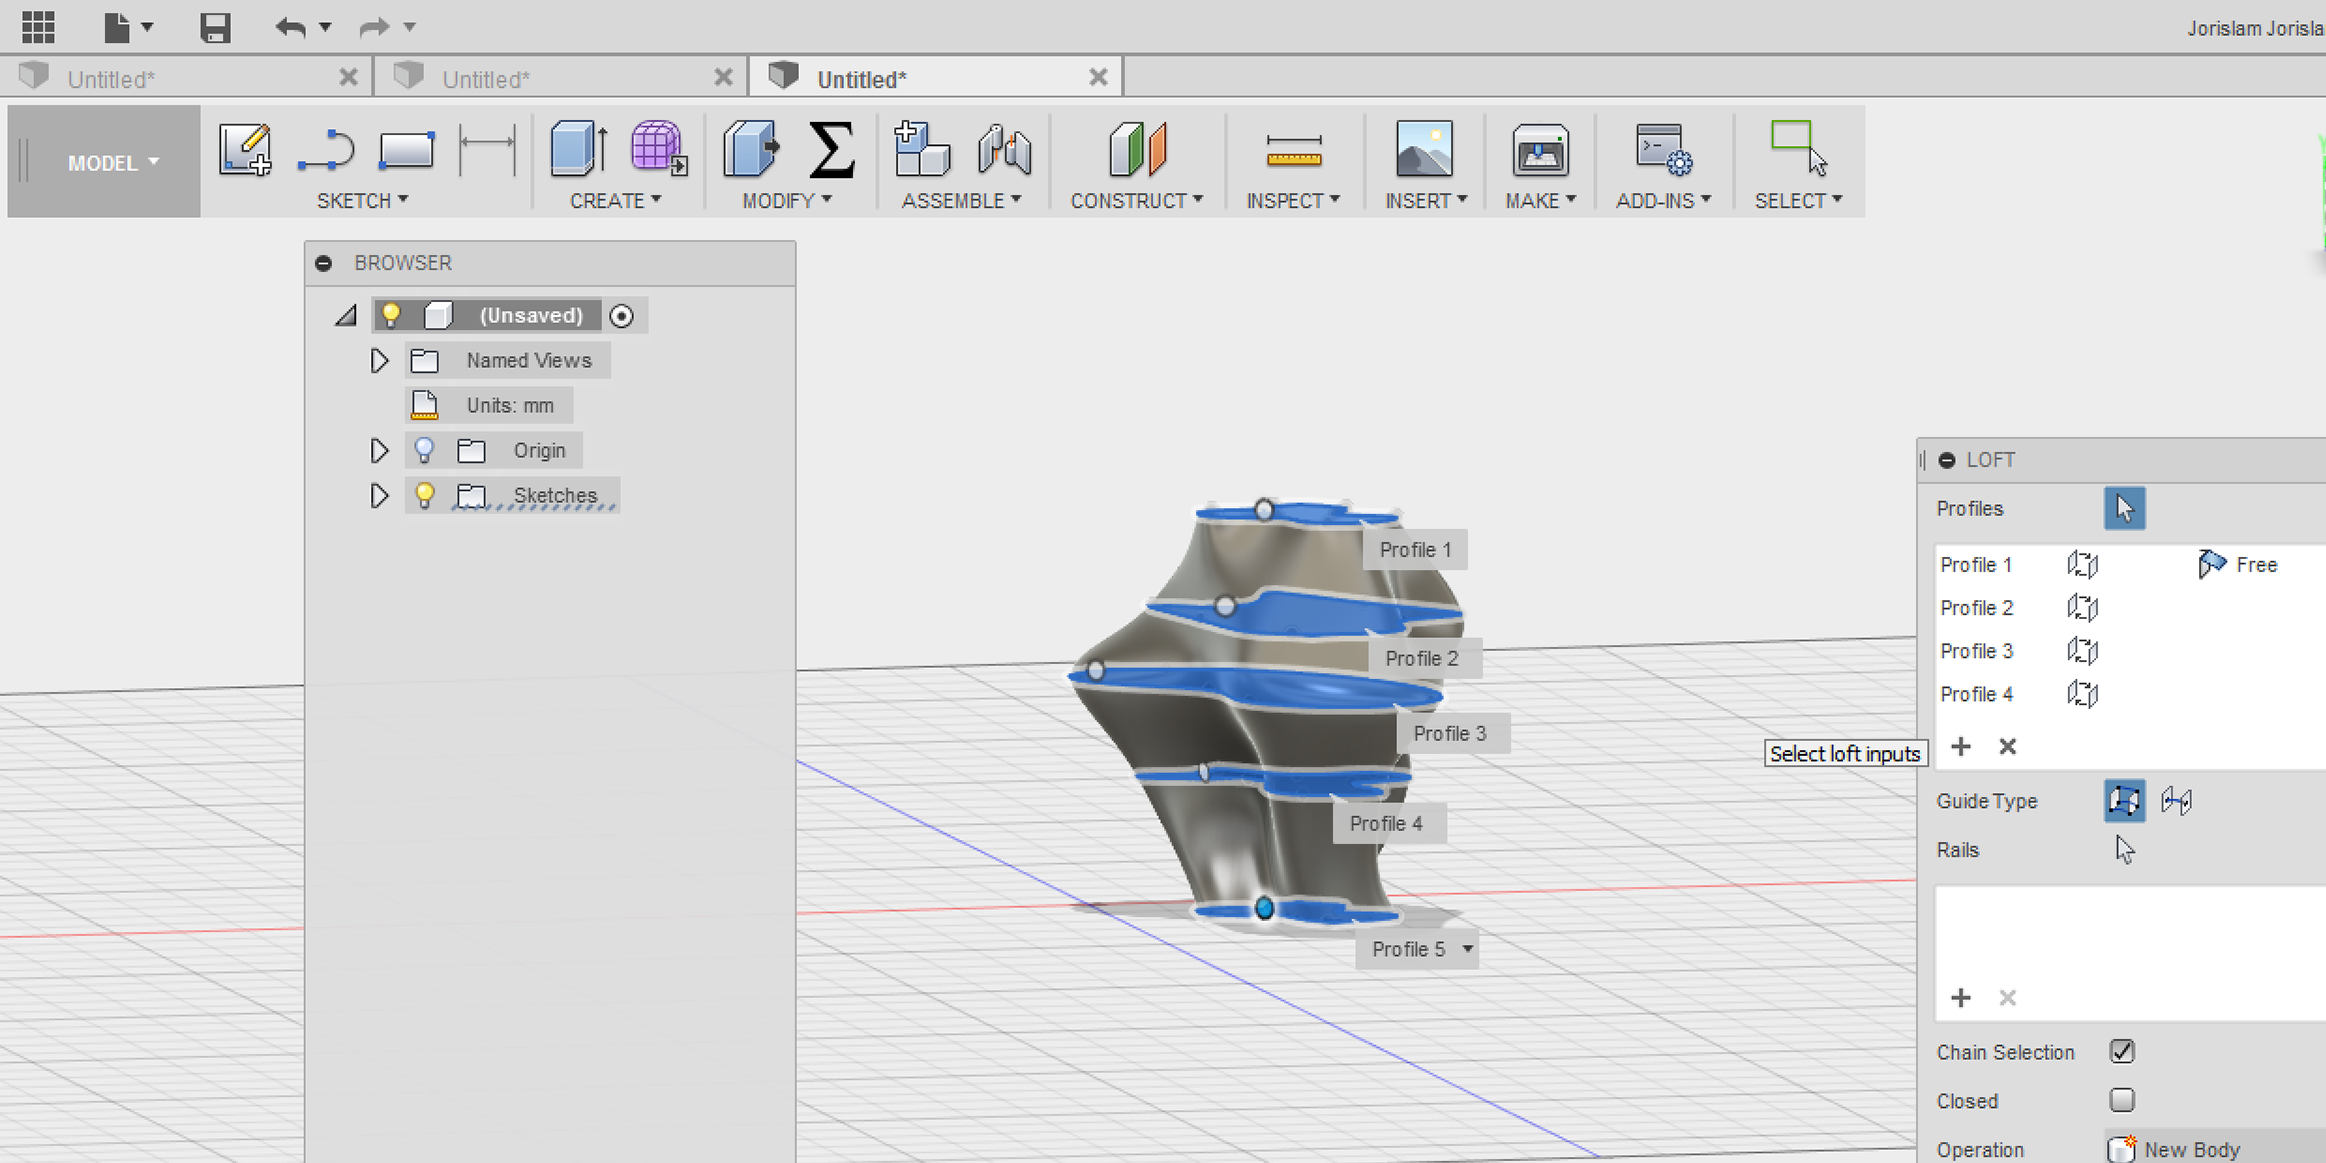Image resolution: width=2326 pixels, height=1163 pixels.
Task: Expand the Named Views tree node
Action: [378, 360]
